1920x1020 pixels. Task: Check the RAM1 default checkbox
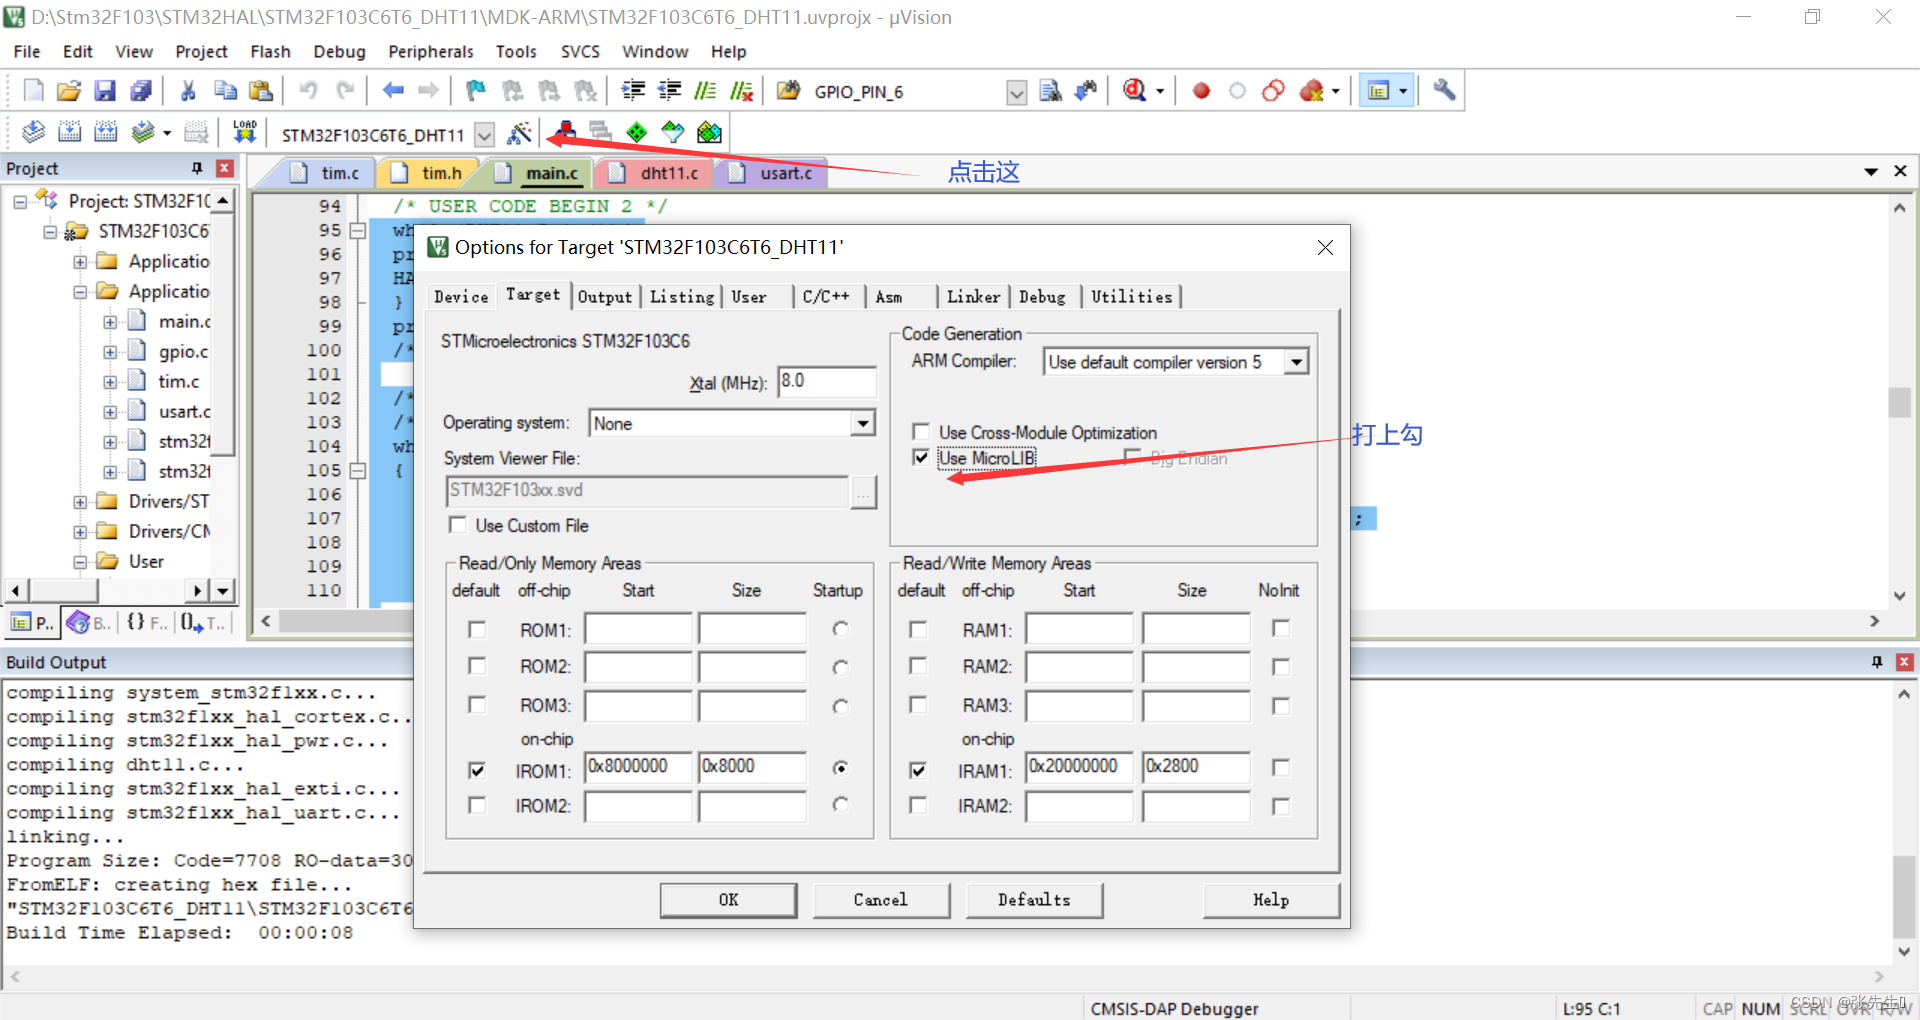click(x=917, y=629)
